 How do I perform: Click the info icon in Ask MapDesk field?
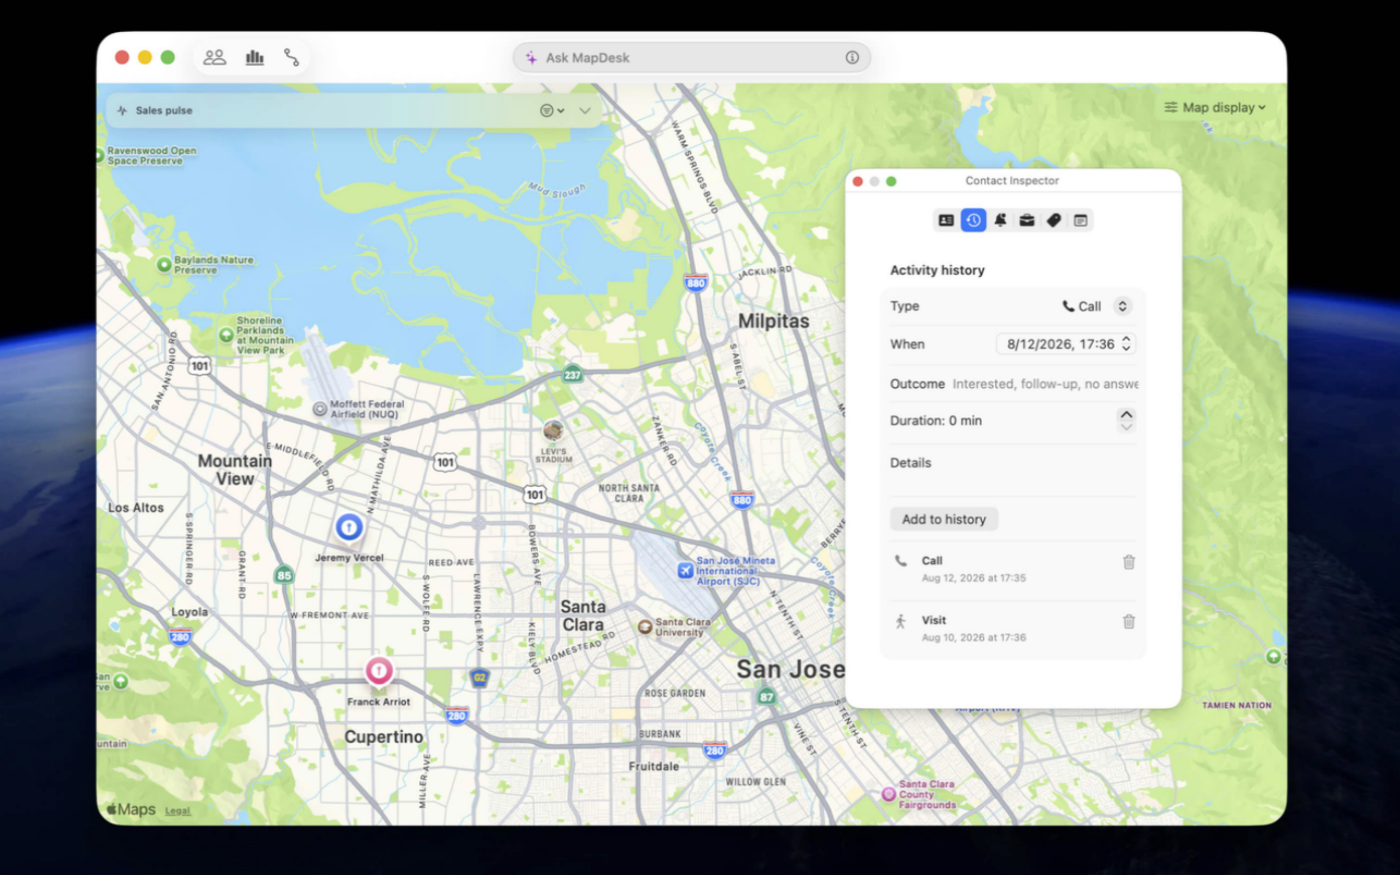tap(852, 58)
